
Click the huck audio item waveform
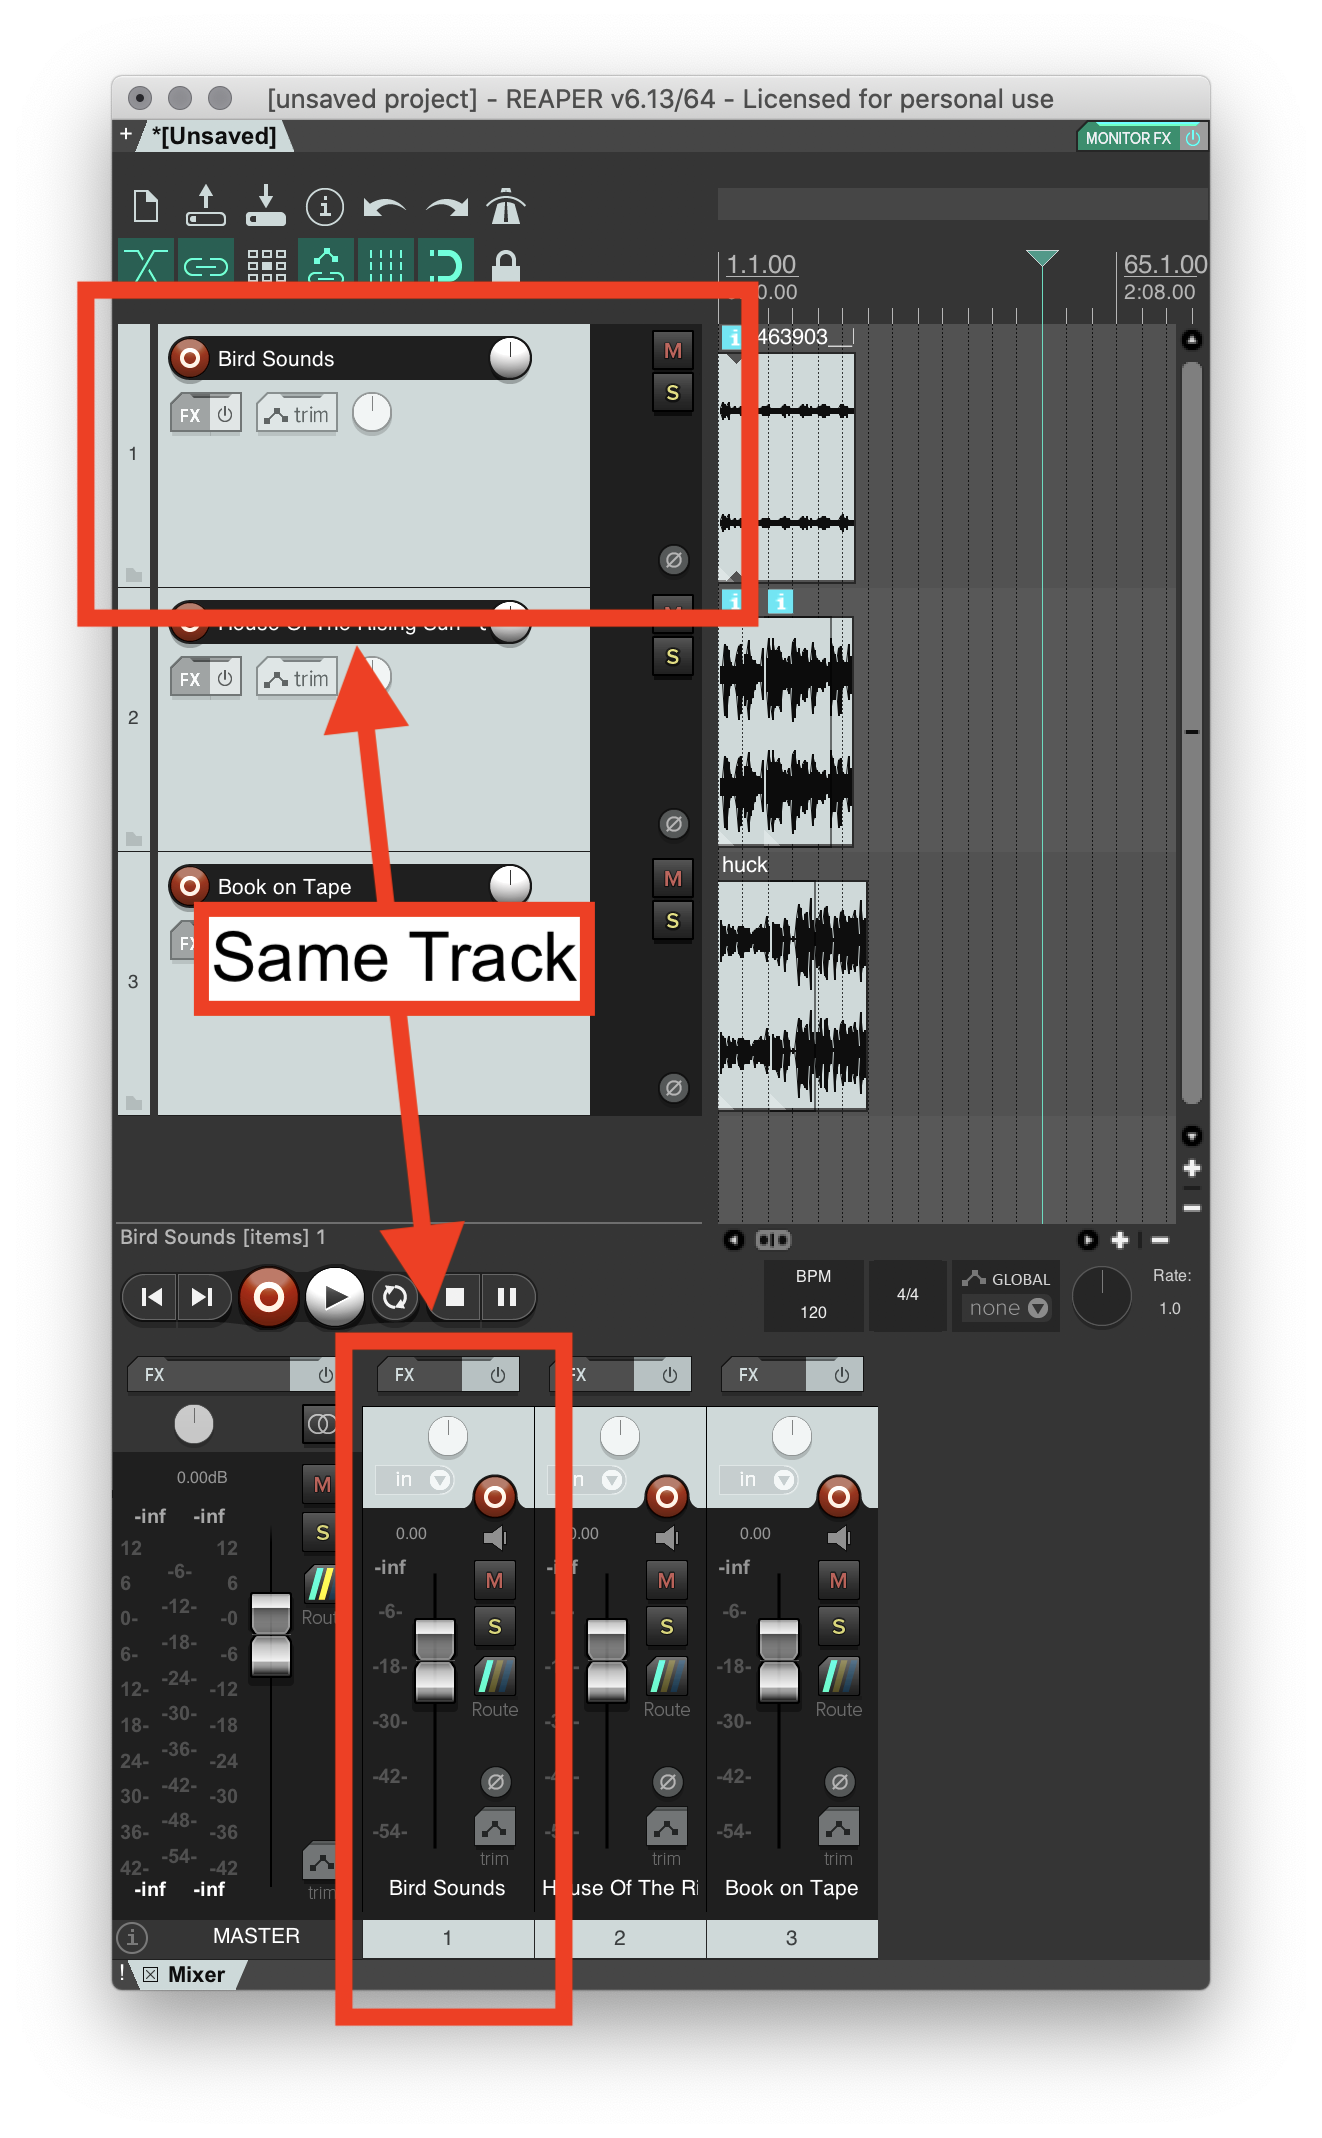tap(793, 994)
